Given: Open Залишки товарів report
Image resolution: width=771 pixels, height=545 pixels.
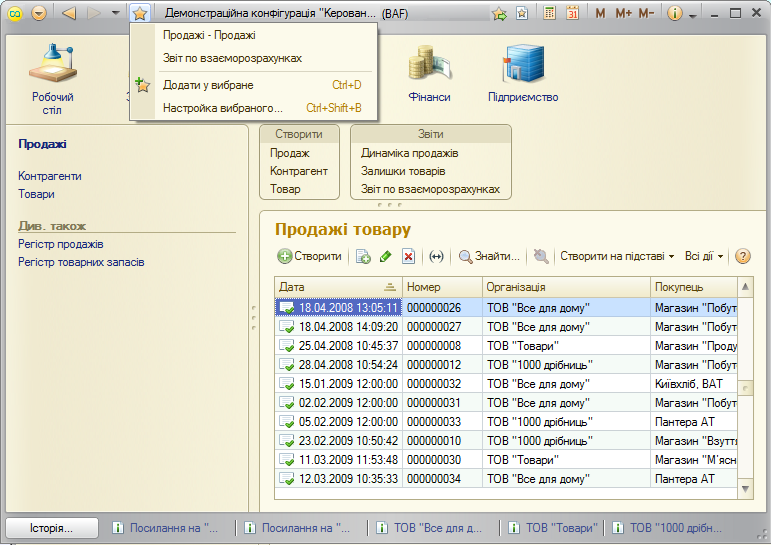Looking at the screenshot, I should coord(403,171).
